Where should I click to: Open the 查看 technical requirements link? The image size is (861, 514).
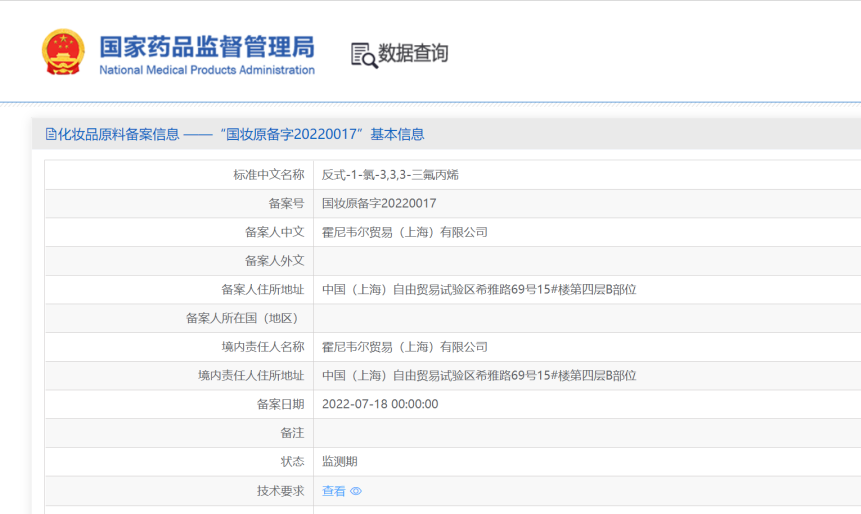coord(334,491)
